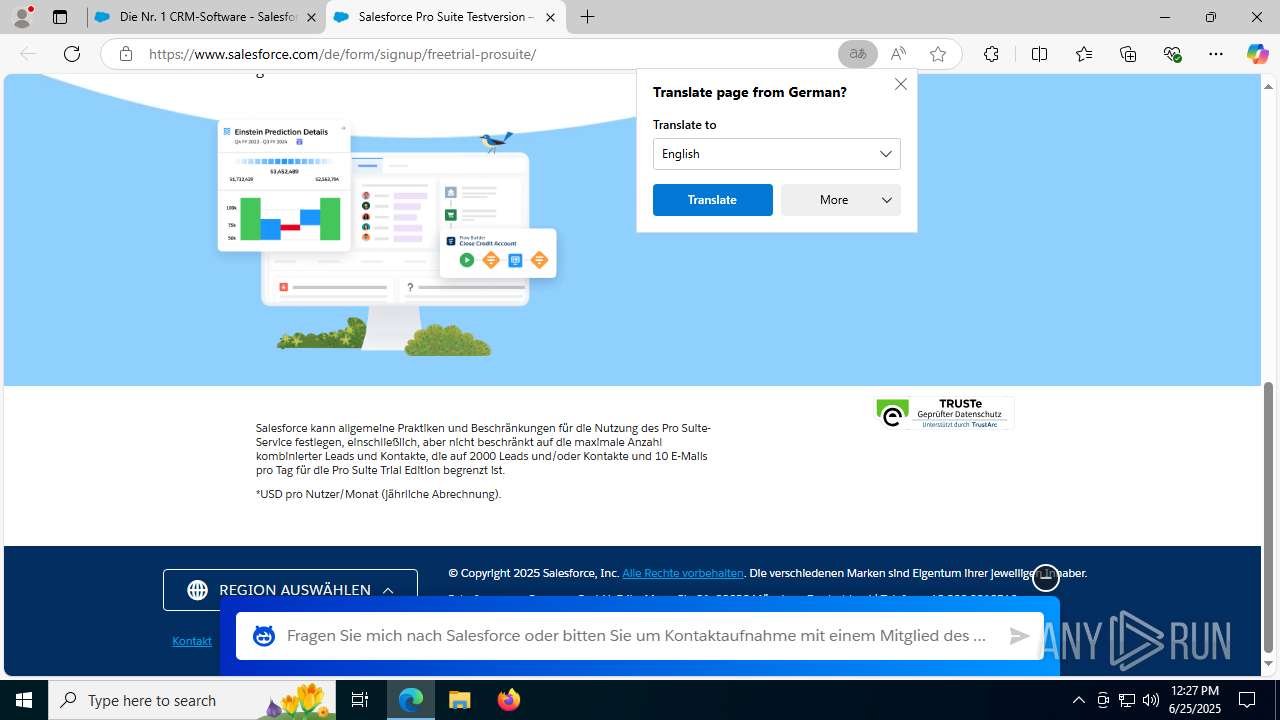
Task: Click the TRUSTe privacy badge
Action: coord(944,413)
